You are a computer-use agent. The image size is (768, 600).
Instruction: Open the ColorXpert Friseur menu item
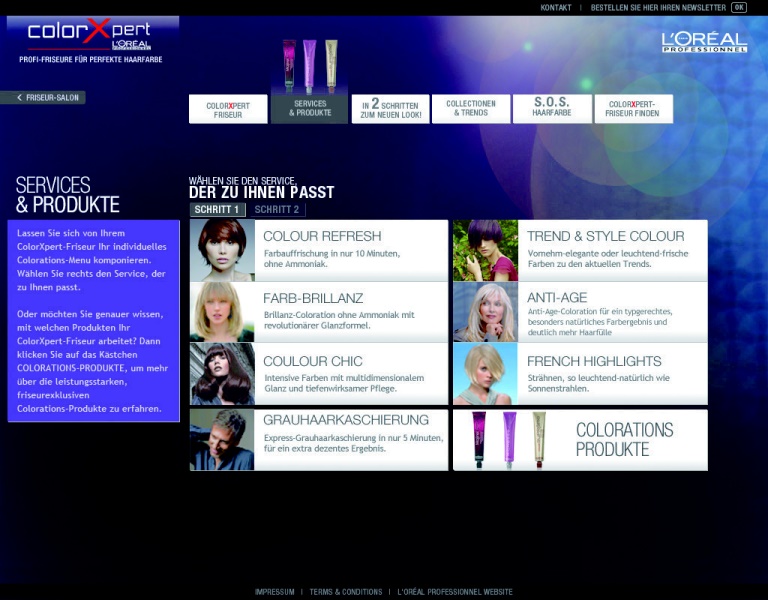228,109
